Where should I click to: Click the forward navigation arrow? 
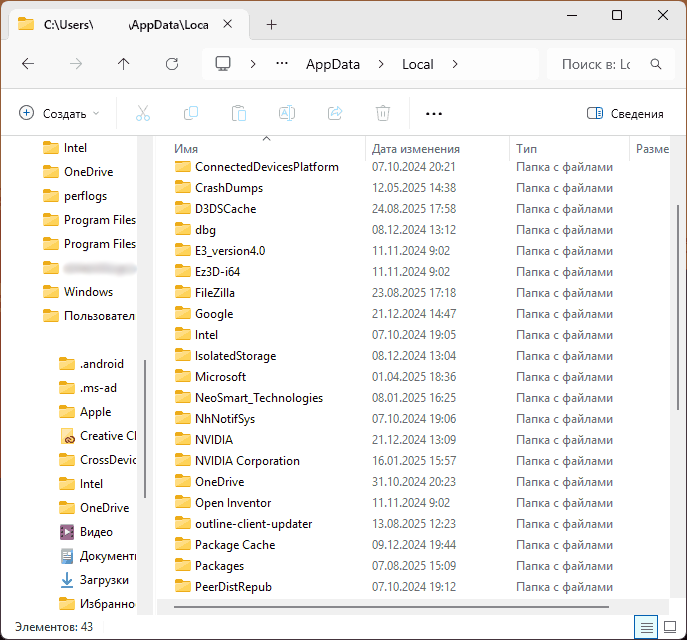(76, 64)
